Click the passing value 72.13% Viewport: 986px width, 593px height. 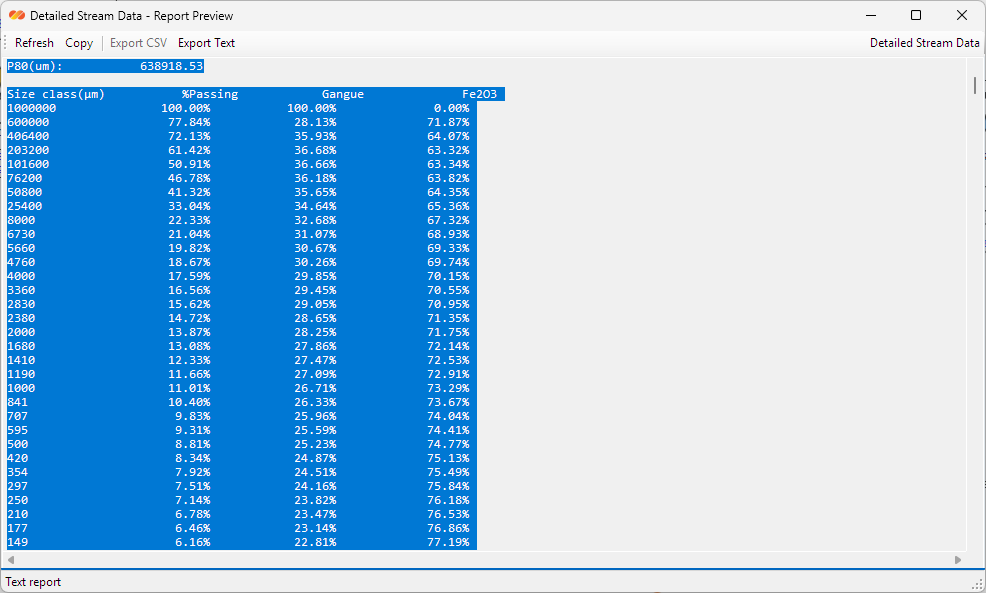[x=189, y=136]
